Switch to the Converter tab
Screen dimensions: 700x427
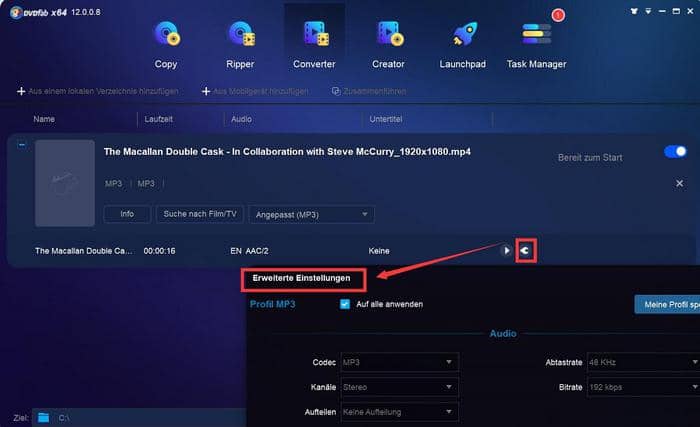(x=314, y=44)
